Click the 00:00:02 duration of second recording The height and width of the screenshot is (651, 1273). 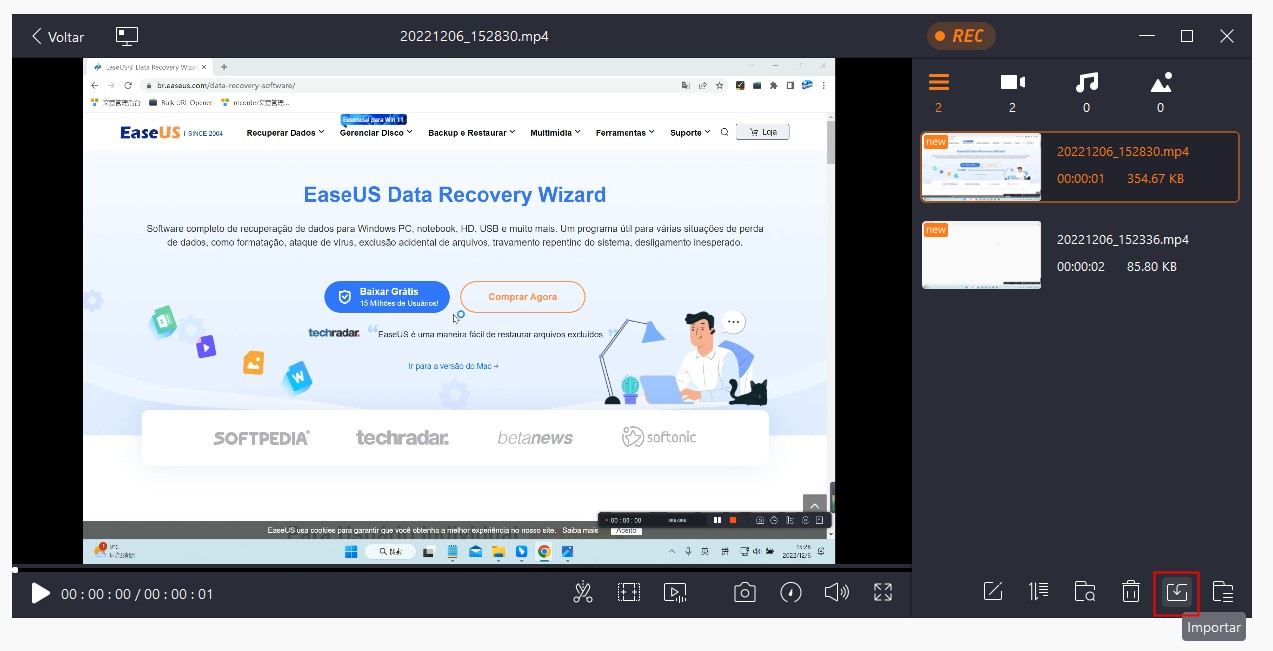coord(1081,267)
